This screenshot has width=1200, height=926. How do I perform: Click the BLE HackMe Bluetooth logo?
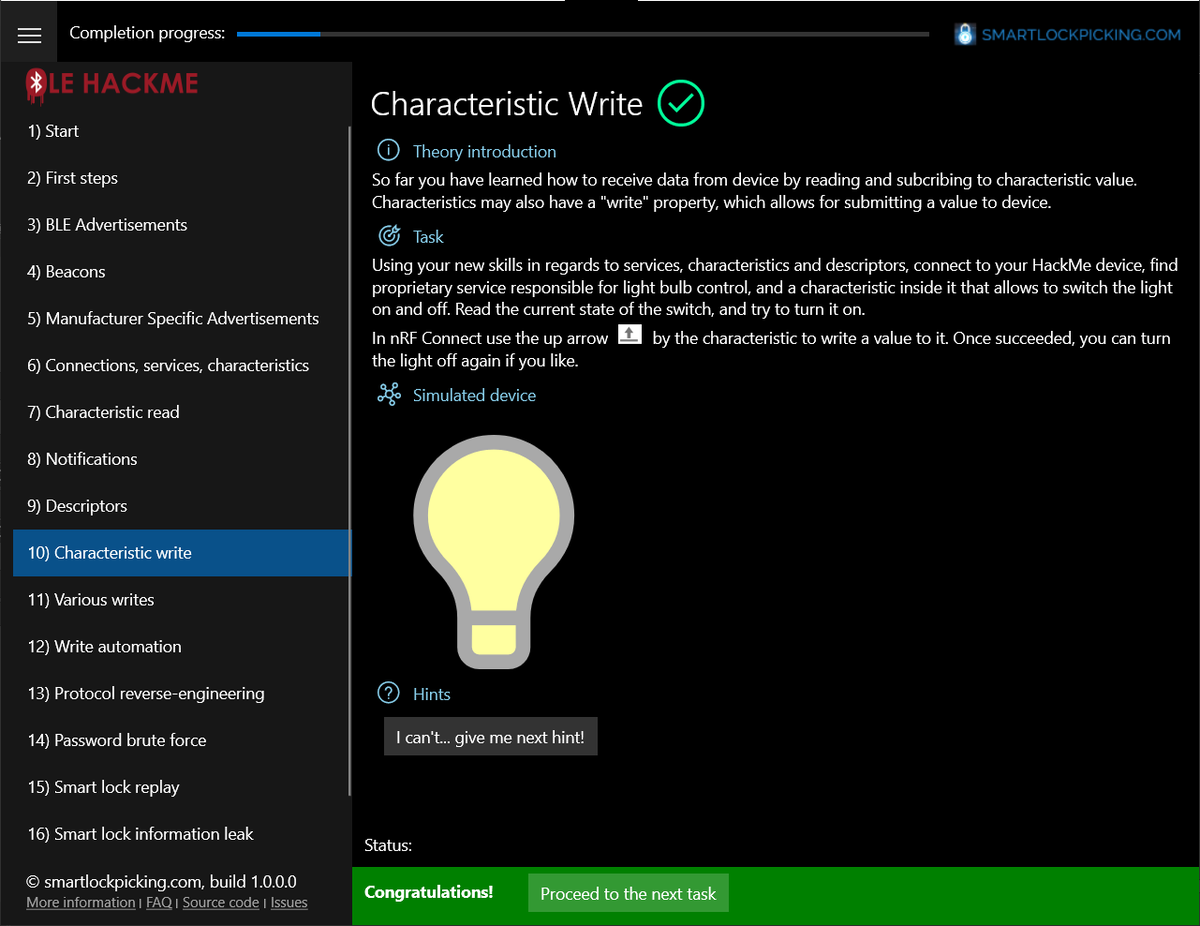tap(35, 85)
